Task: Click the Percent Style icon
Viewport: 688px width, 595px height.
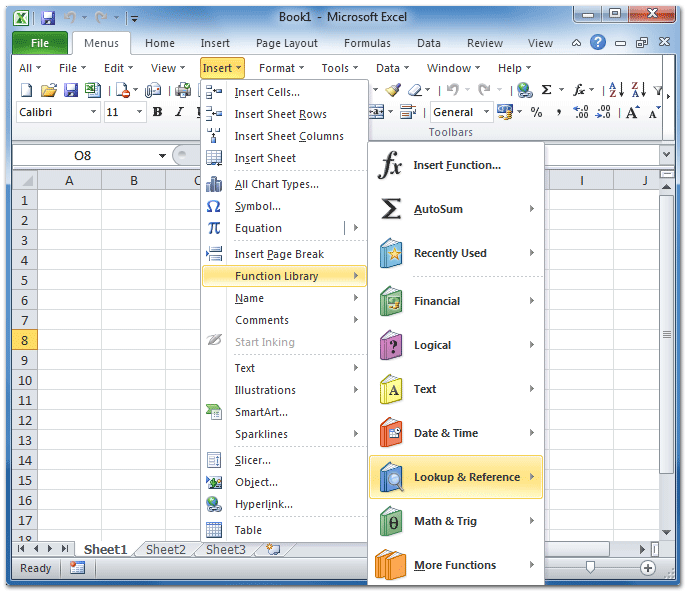Action: 536,112
